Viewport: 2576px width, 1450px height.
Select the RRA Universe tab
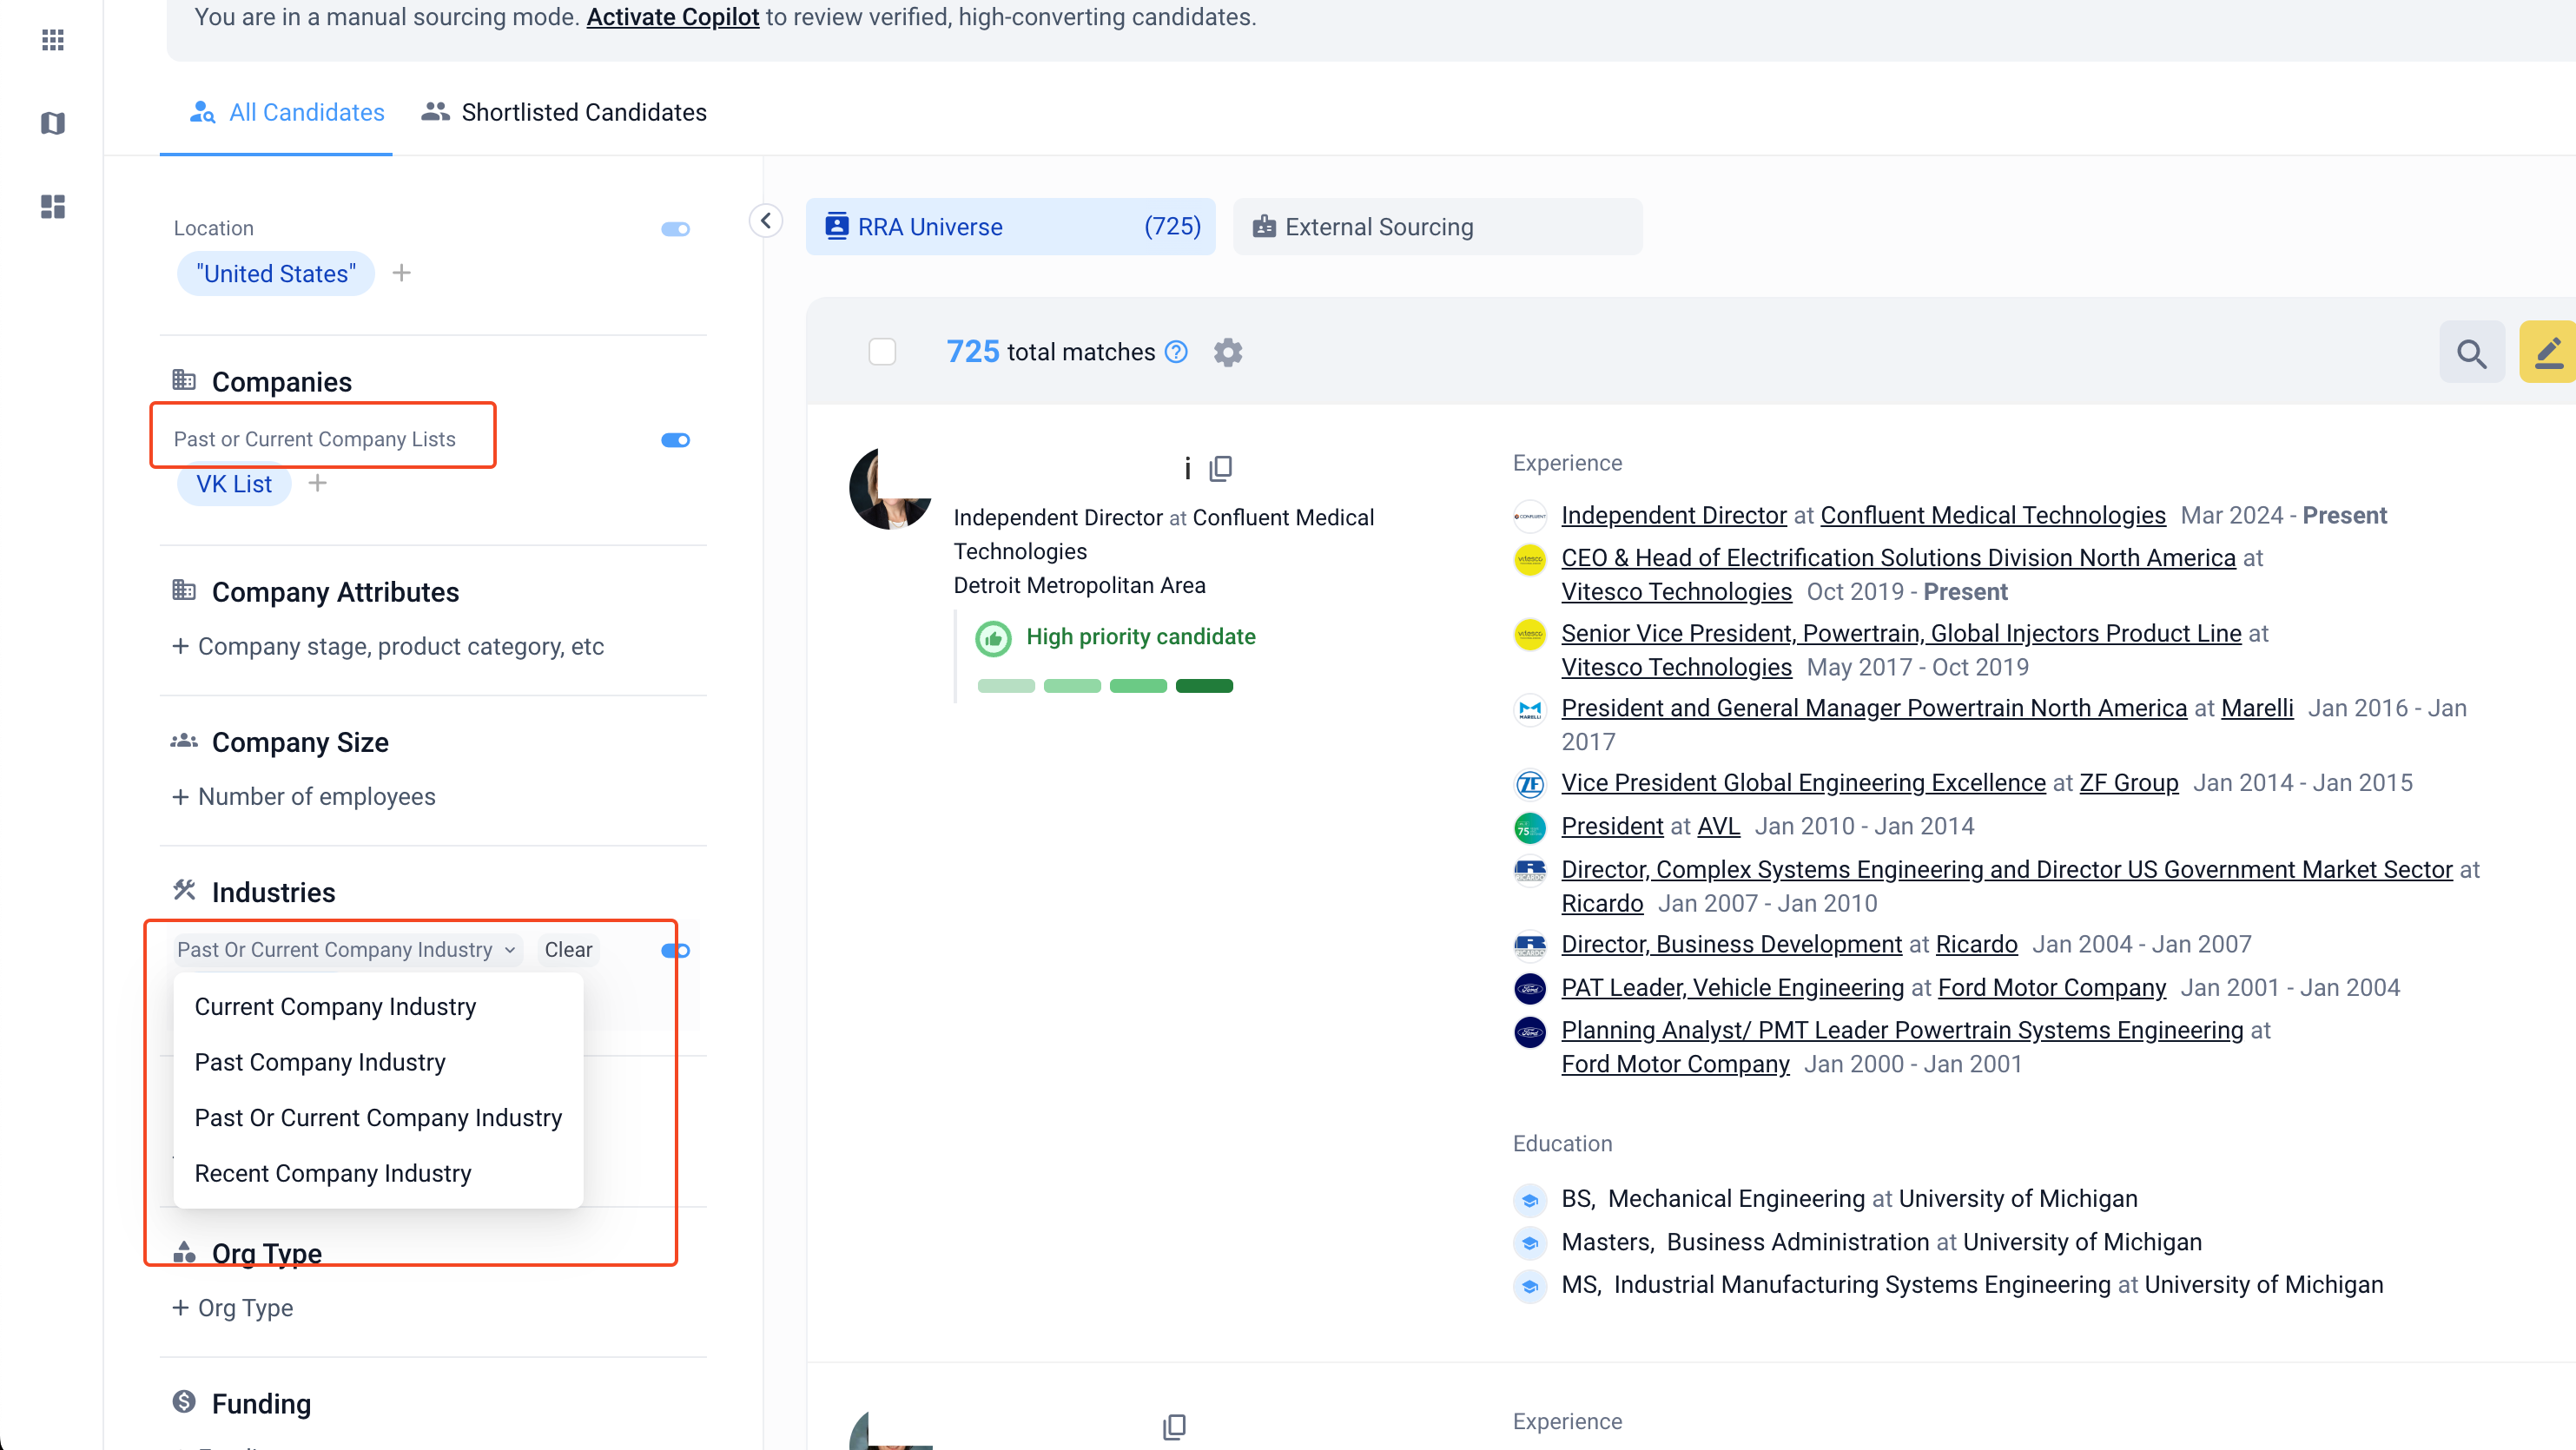point(1011,227)
